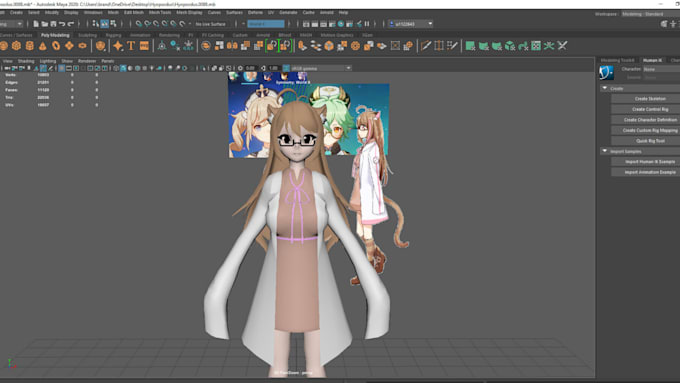Switch to the Modeling Toolkit tab
The height and width of the screenshot is (383, 680).
click(618, 60)
